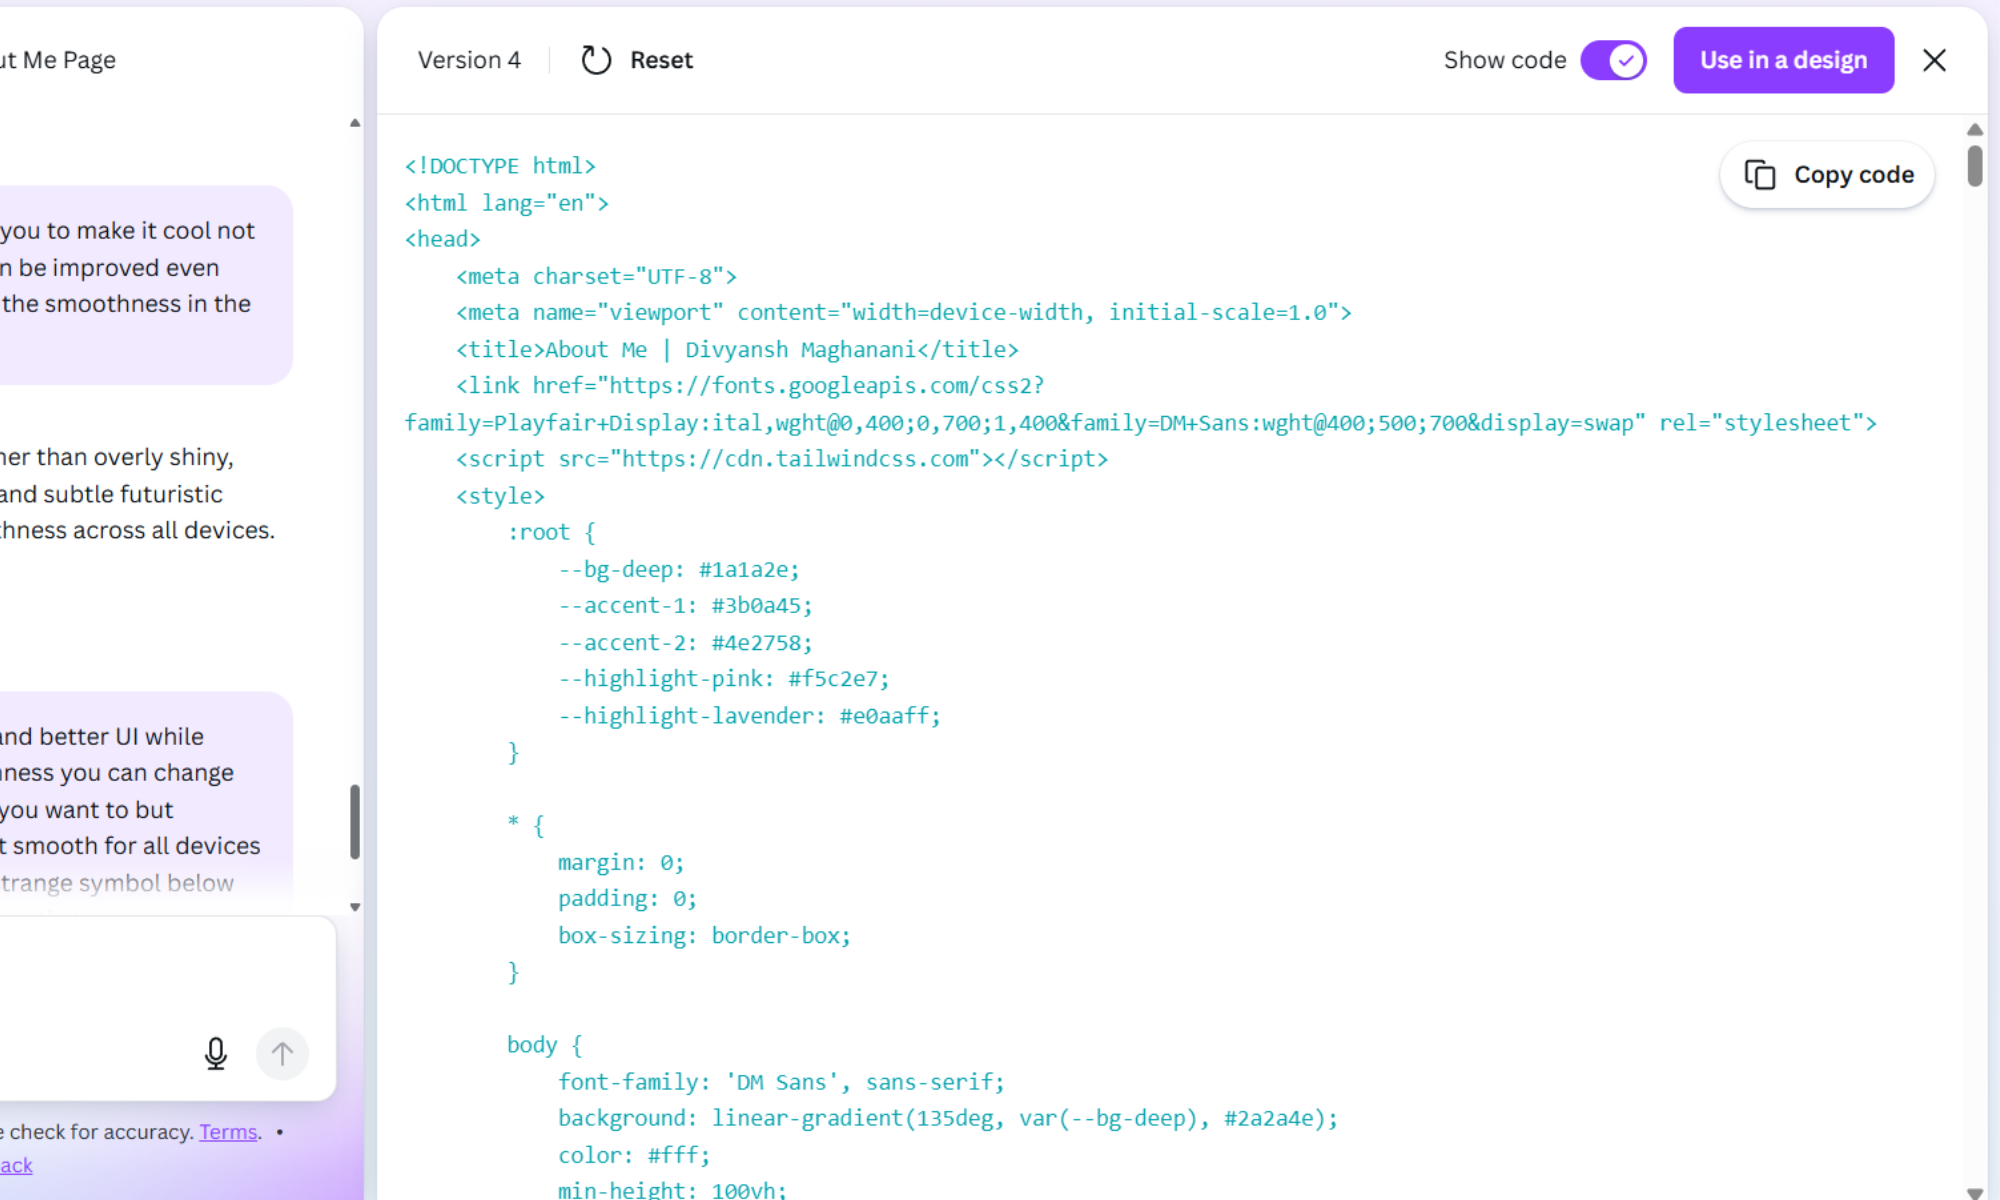Send the chat message with the arrow icon
This screenshot has width=2000, height=1200.
coord(283,1054)
